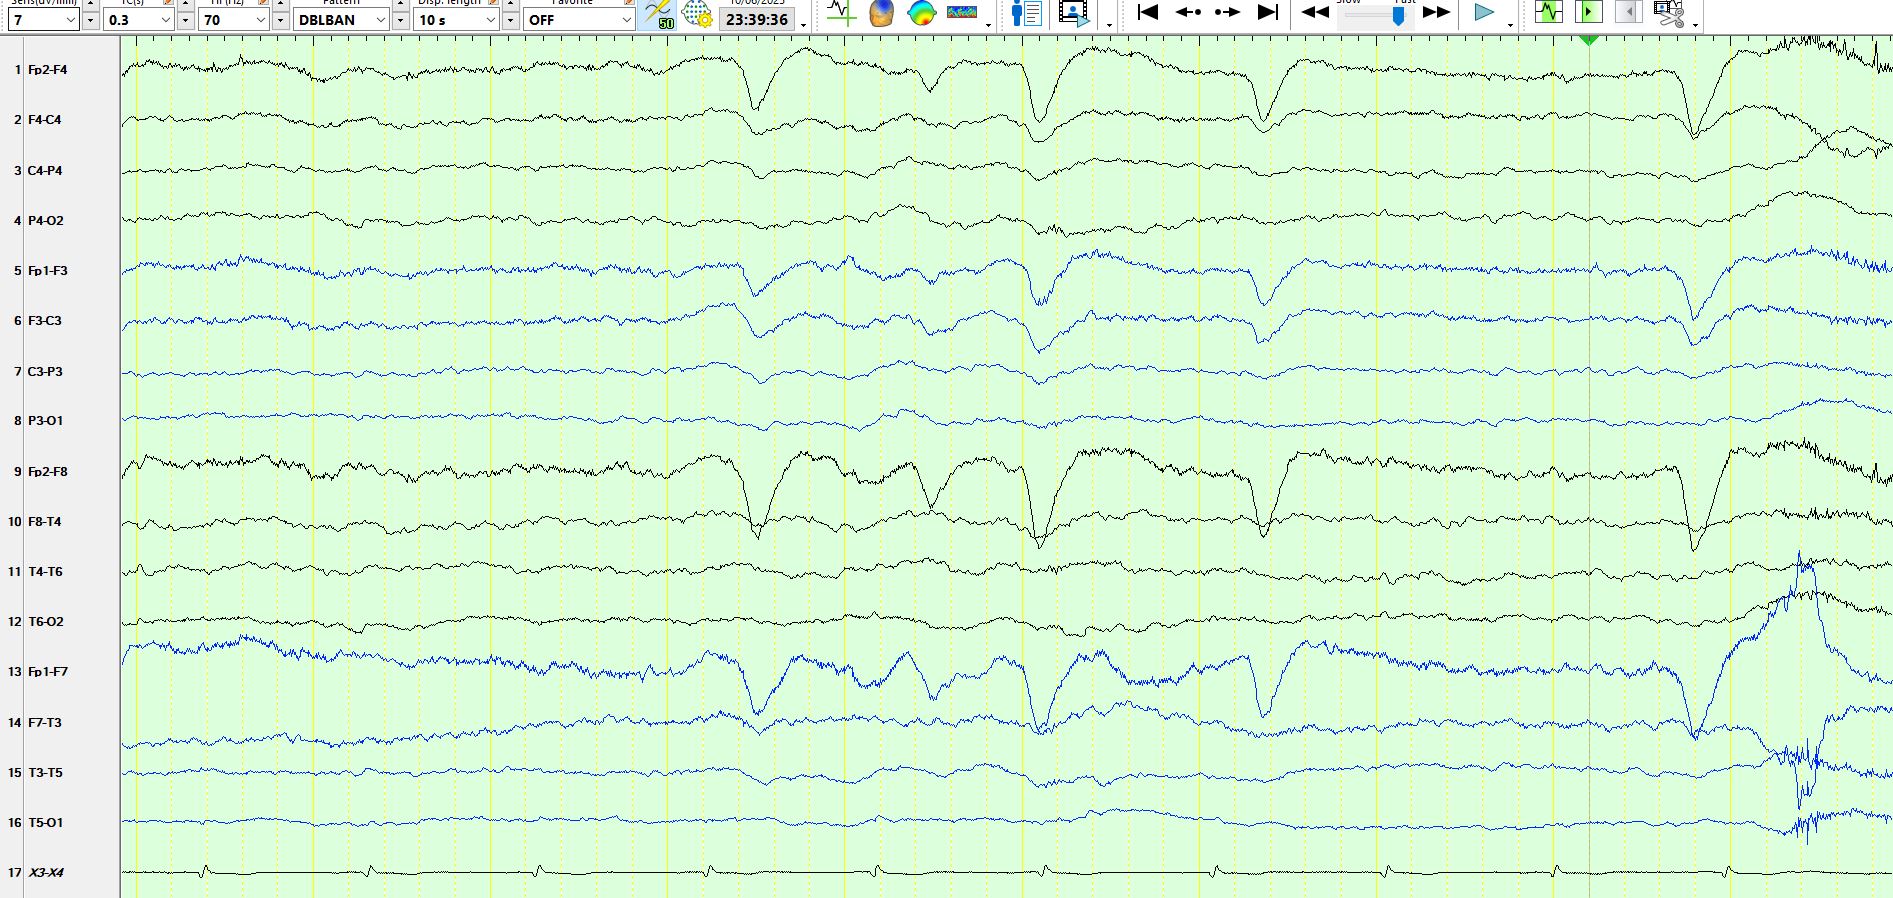
Task: Open the video clip cutting tool
Action: coord(1668,13)
